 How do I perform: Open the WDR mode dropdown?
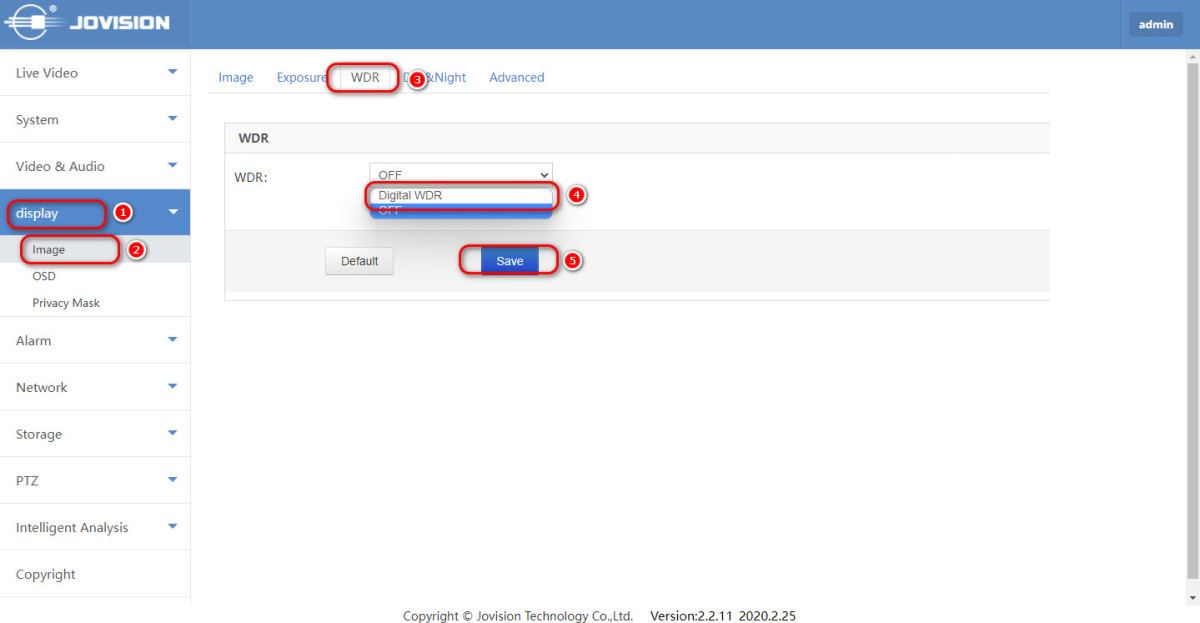[x=460, y=174]
